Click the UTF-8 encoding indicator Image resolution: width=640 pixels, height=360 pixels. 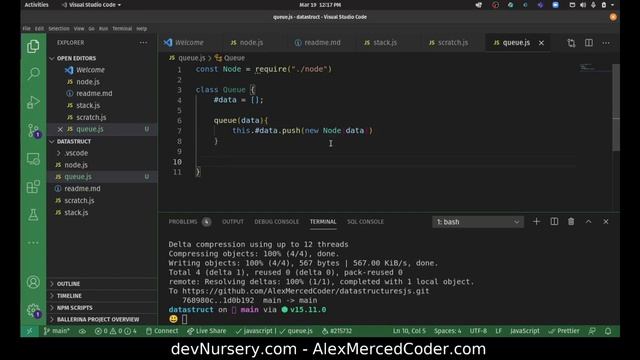coord(478,331)
